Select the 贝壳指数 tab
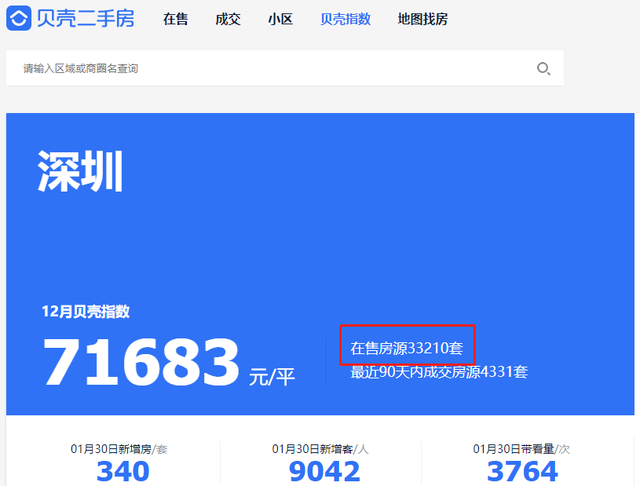 point(345,19)
